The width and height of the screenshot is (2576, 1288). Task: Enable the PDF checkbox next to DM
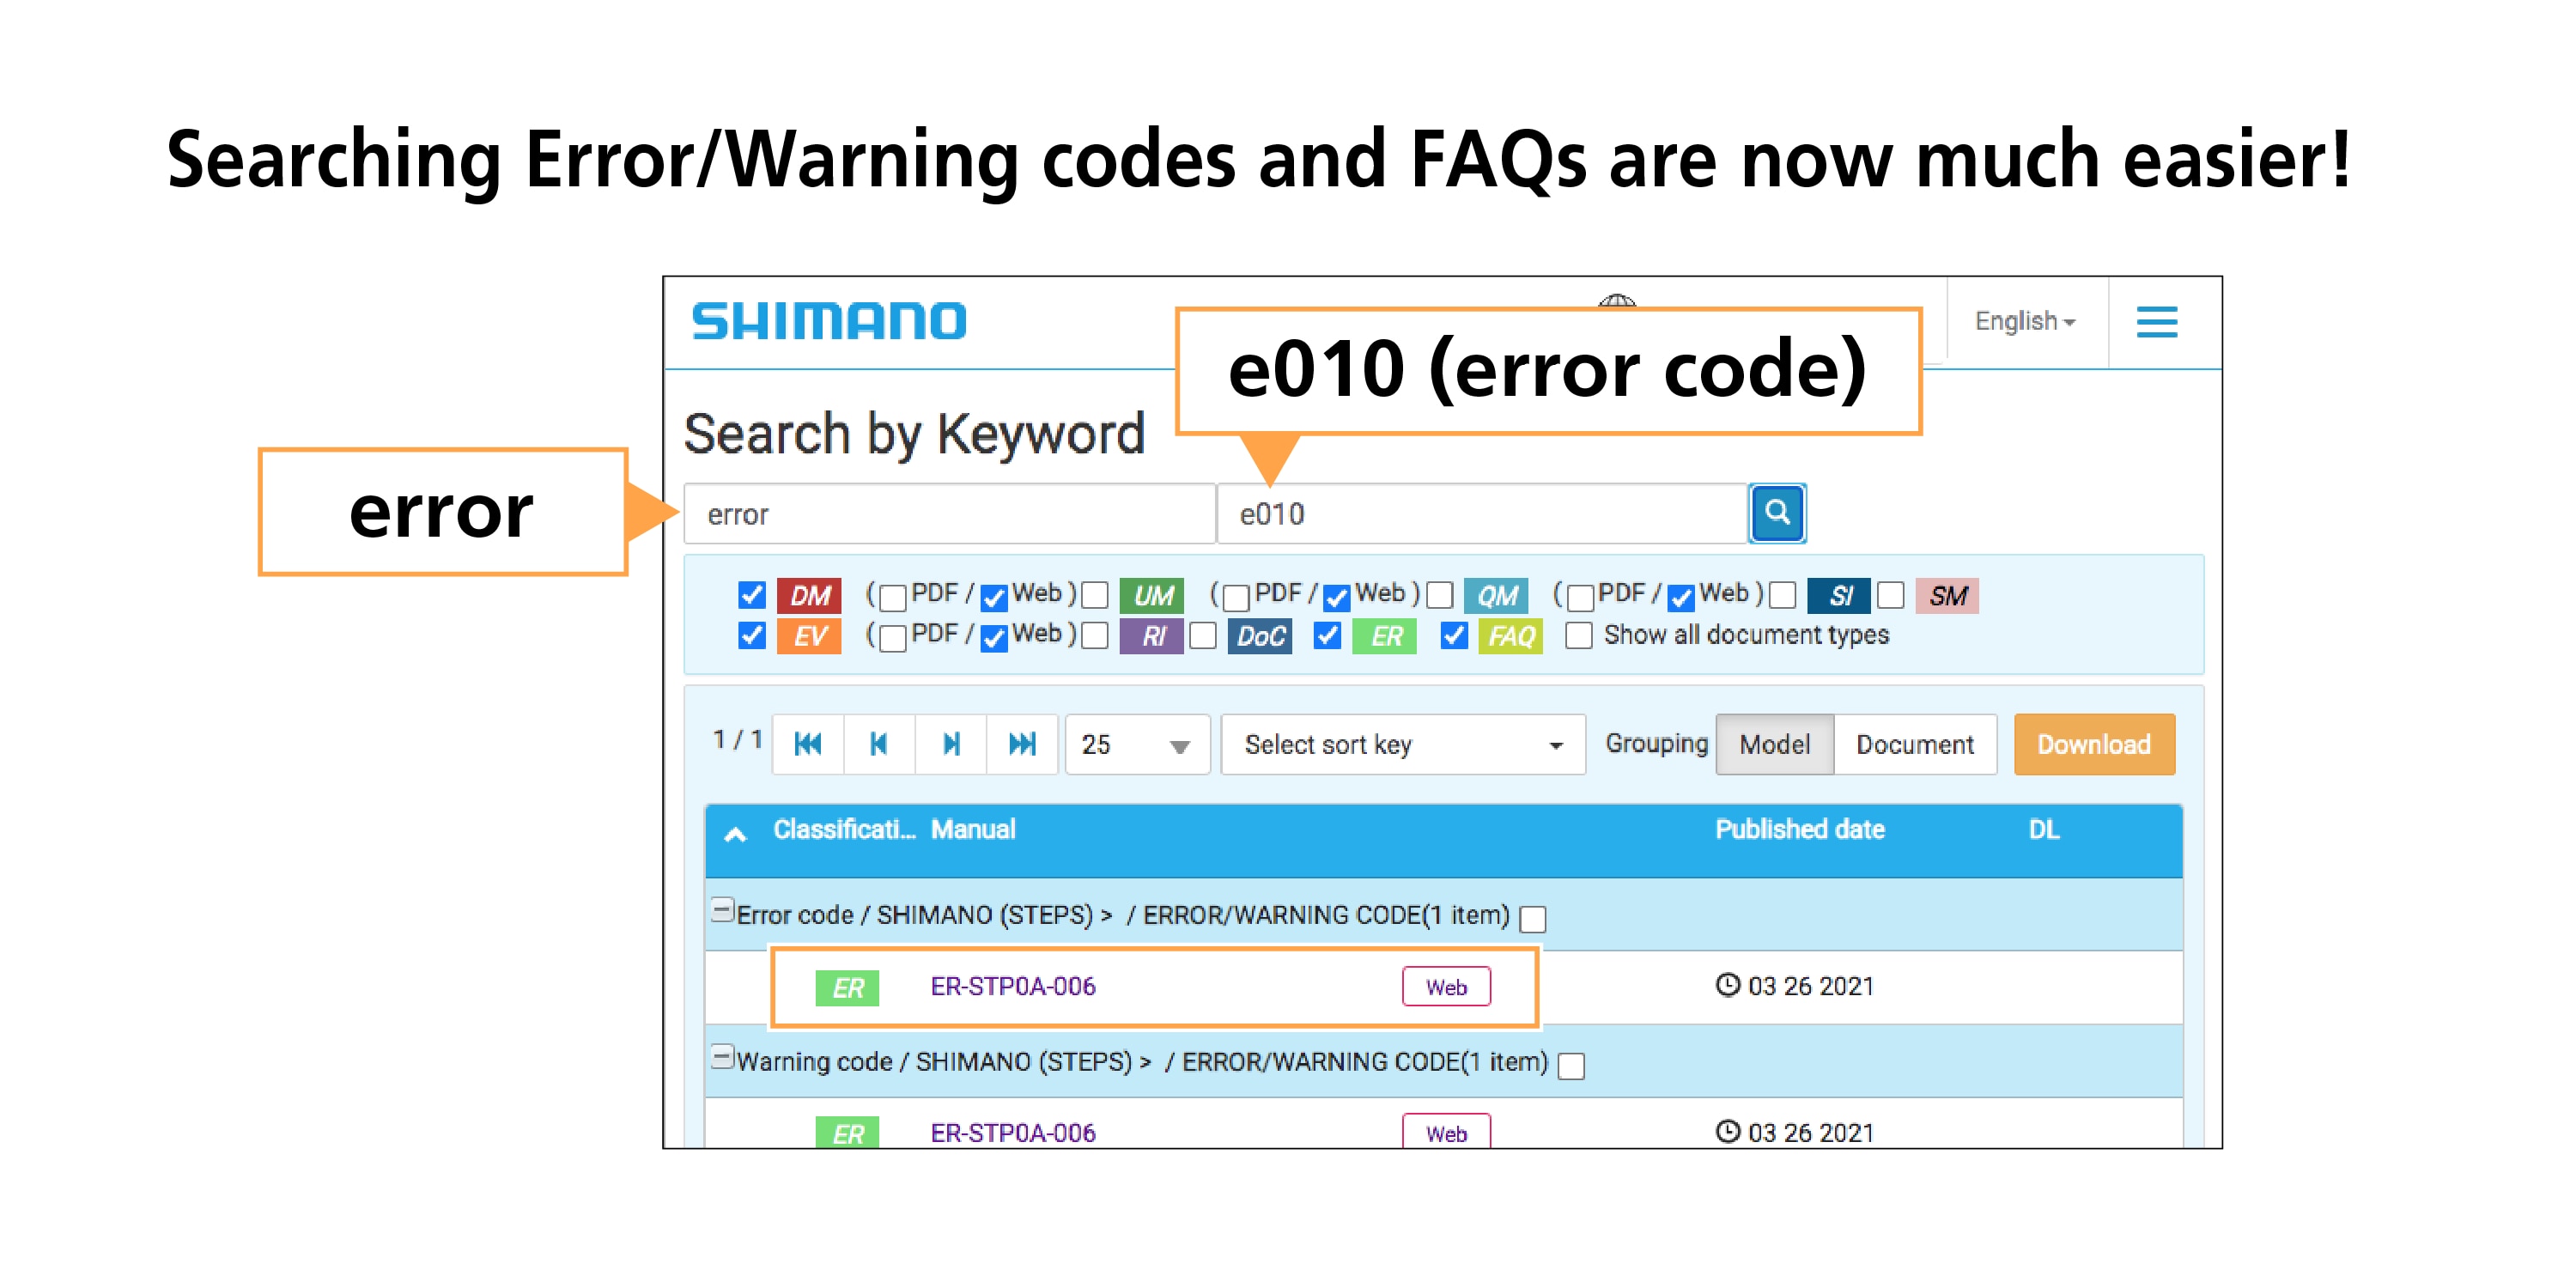tap(893, 598)
